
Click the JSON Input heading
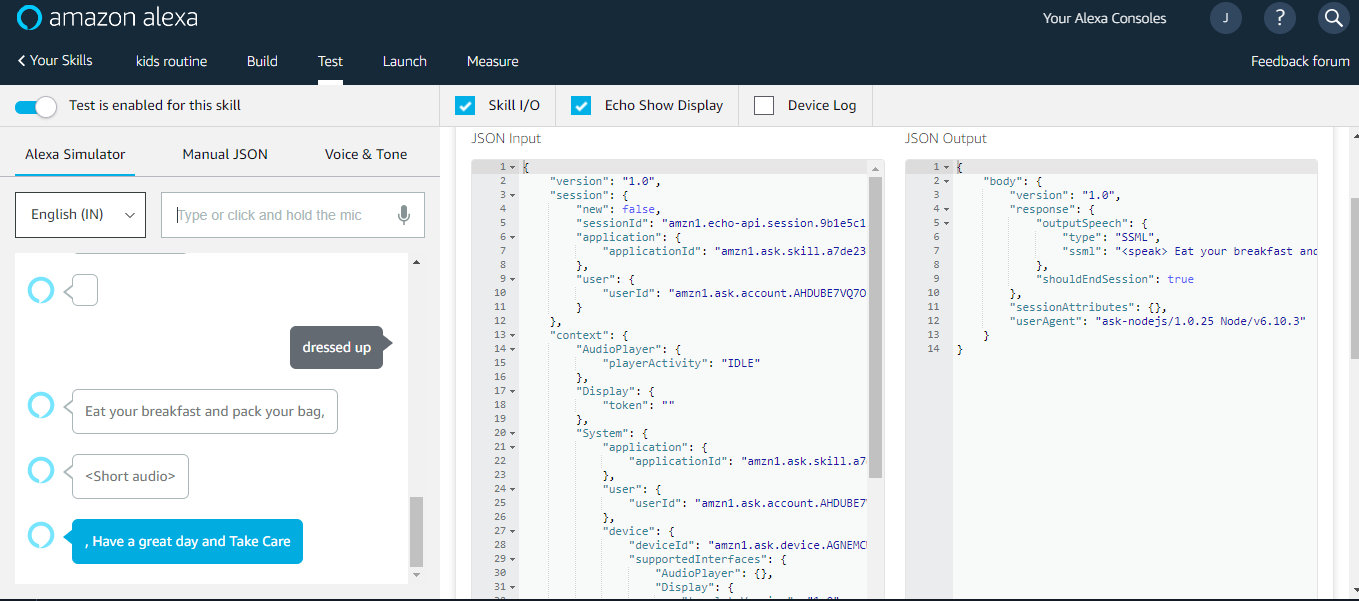coord(506,138)
